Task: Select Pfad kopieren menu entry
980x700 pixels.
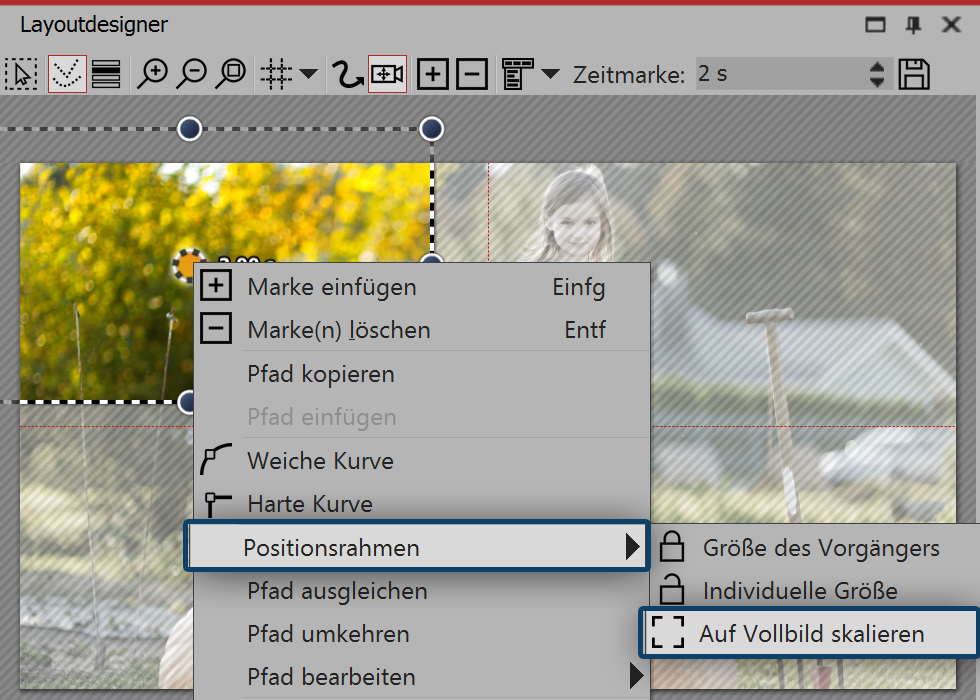Action: (423, 374)
